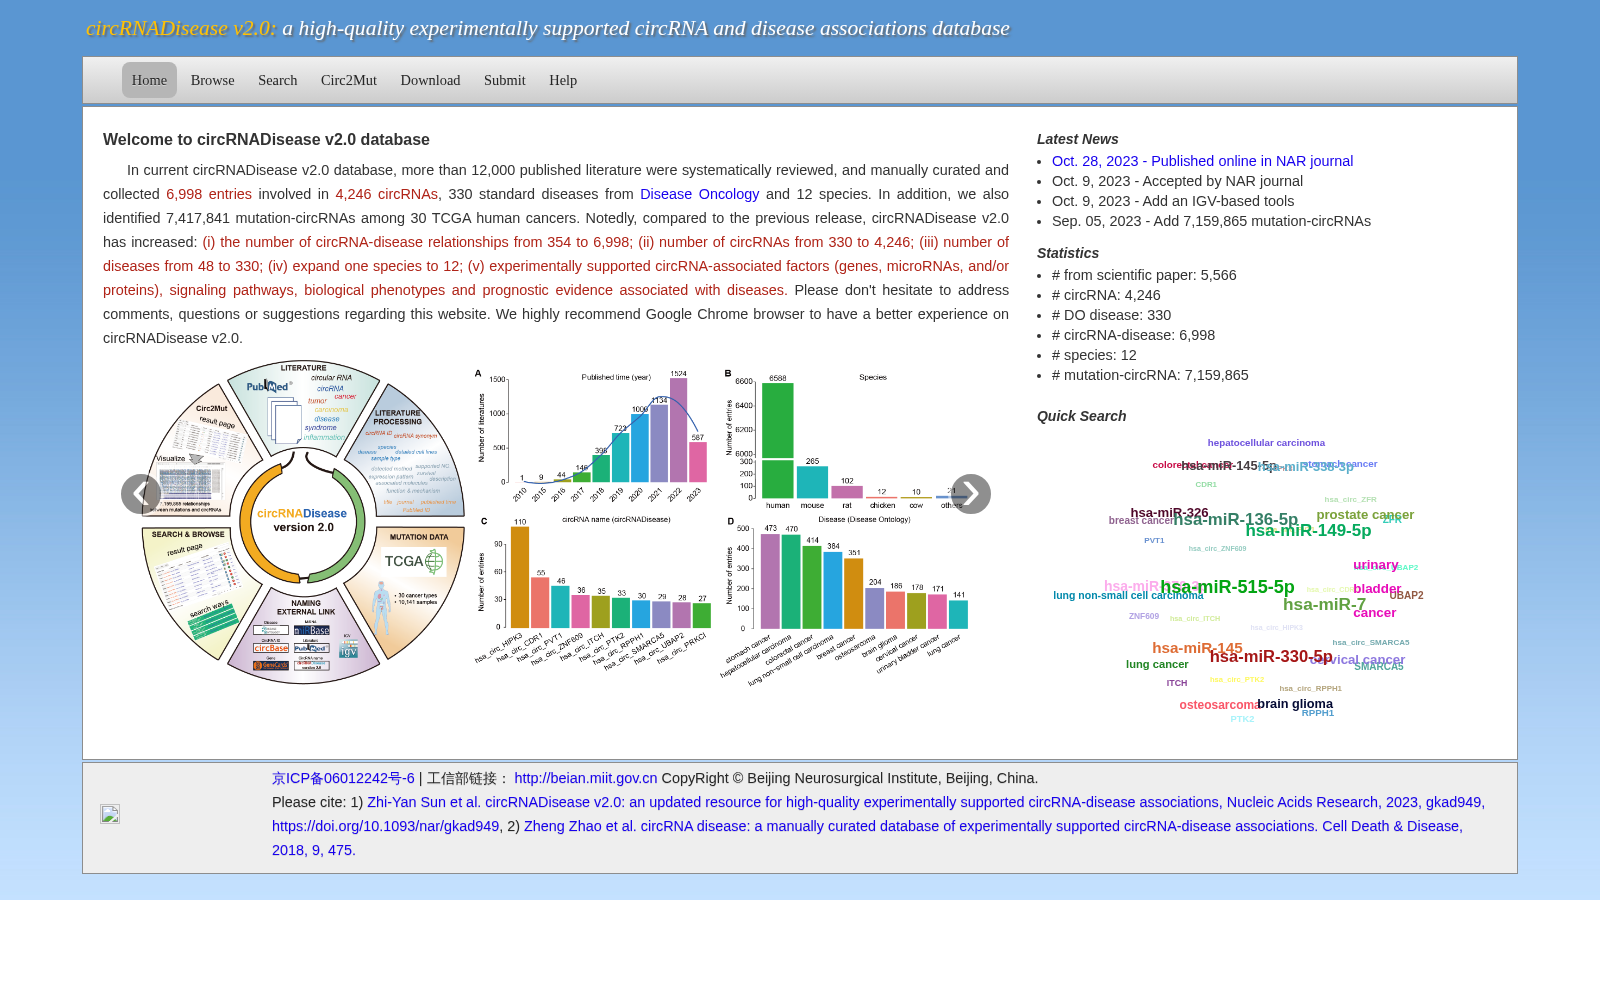Select 'hsa_circ_HIPK3' in word cloud
This screenshot has height=1000, width=1600.
point(1276,628)
